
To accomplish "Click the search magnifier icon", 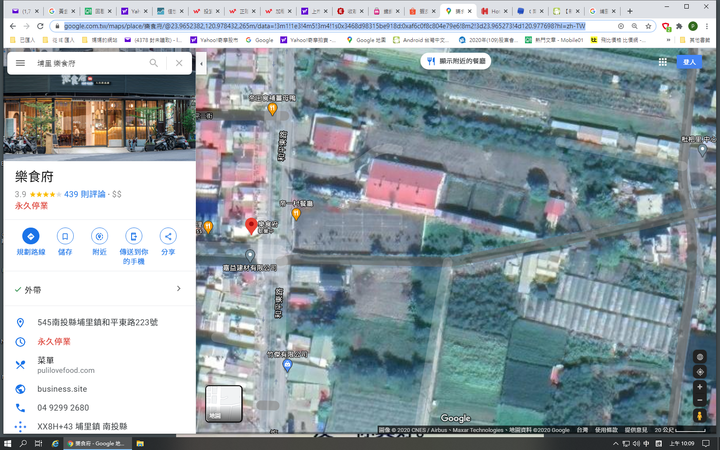I will click(x=154, y=63).
